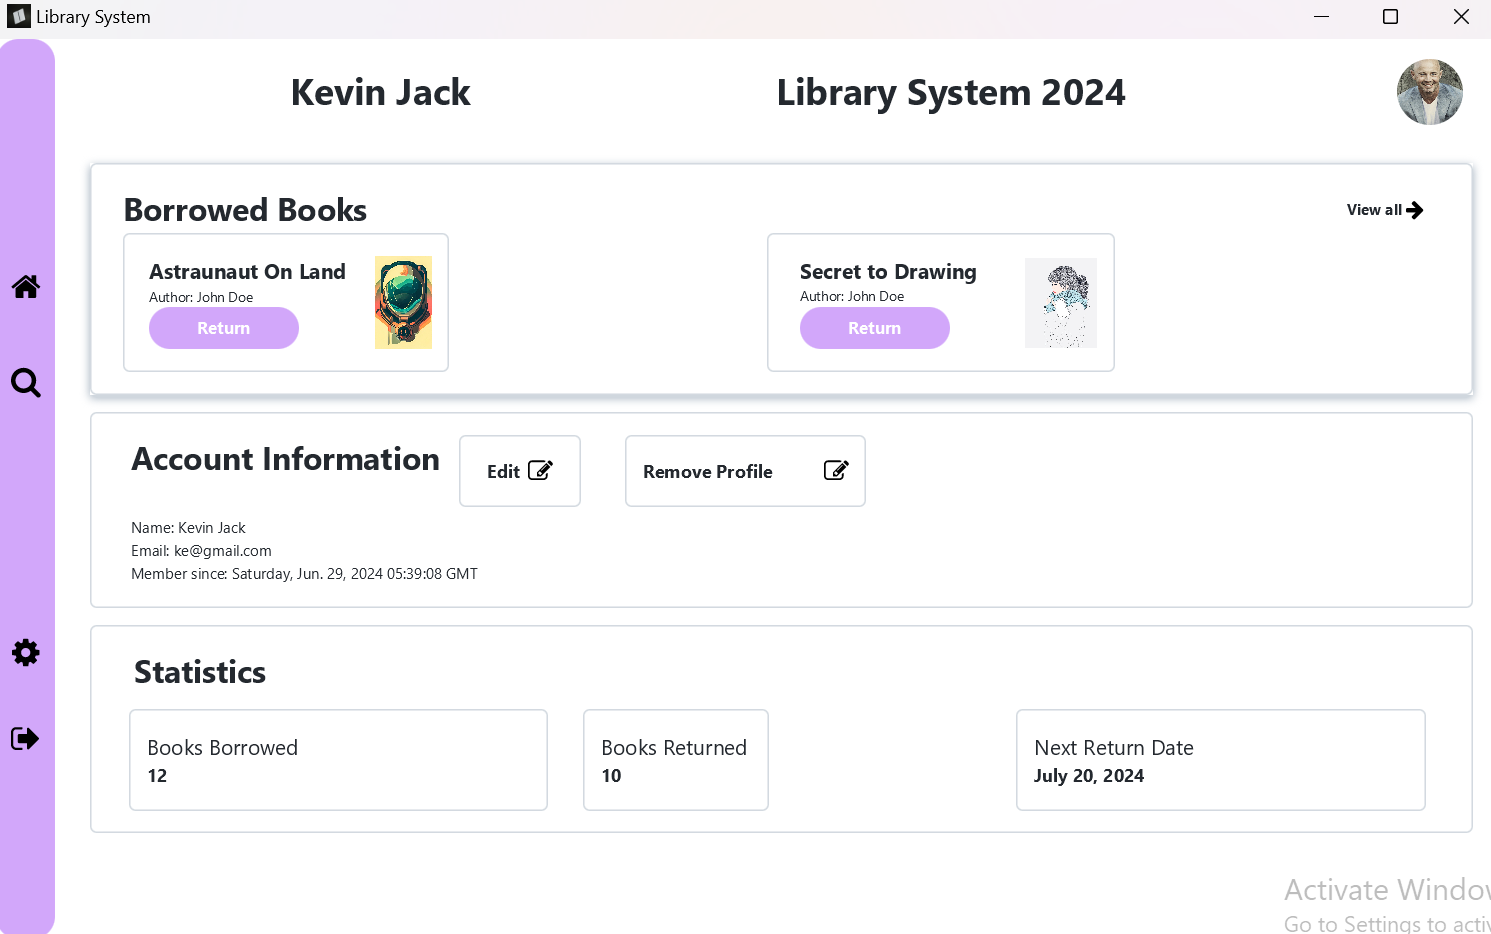Viewport: 1491px width, 934px height.
Task: Open Secret to Drawing book cover thumbnail
Action: pyautogui.click(x=1061, y=303)
